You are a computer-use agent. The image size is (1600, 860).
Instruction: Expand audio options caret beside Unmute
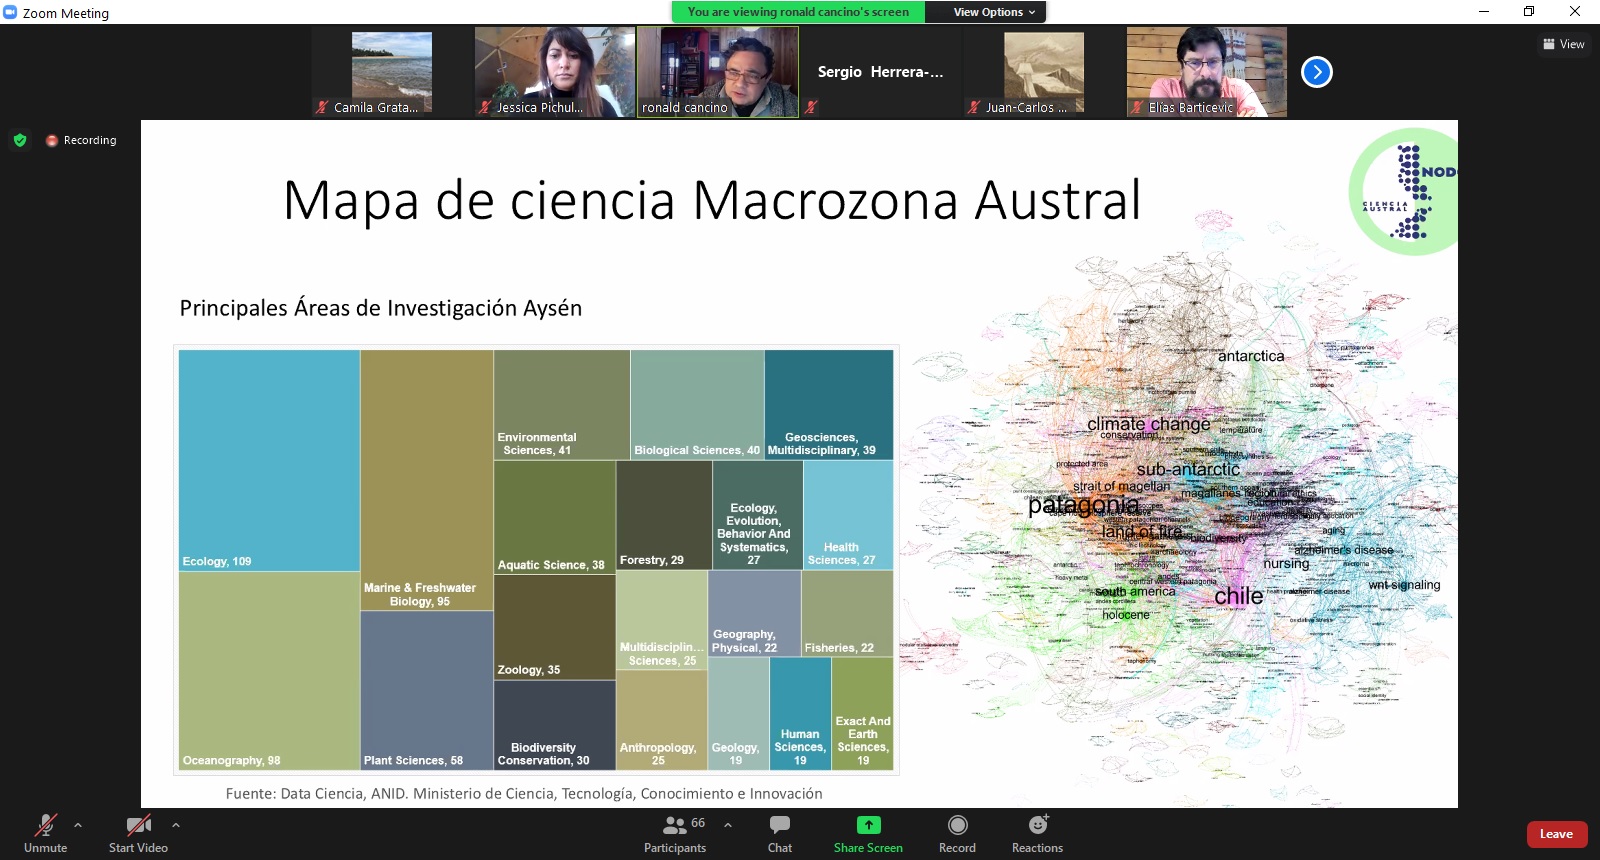tap(78, 825)
